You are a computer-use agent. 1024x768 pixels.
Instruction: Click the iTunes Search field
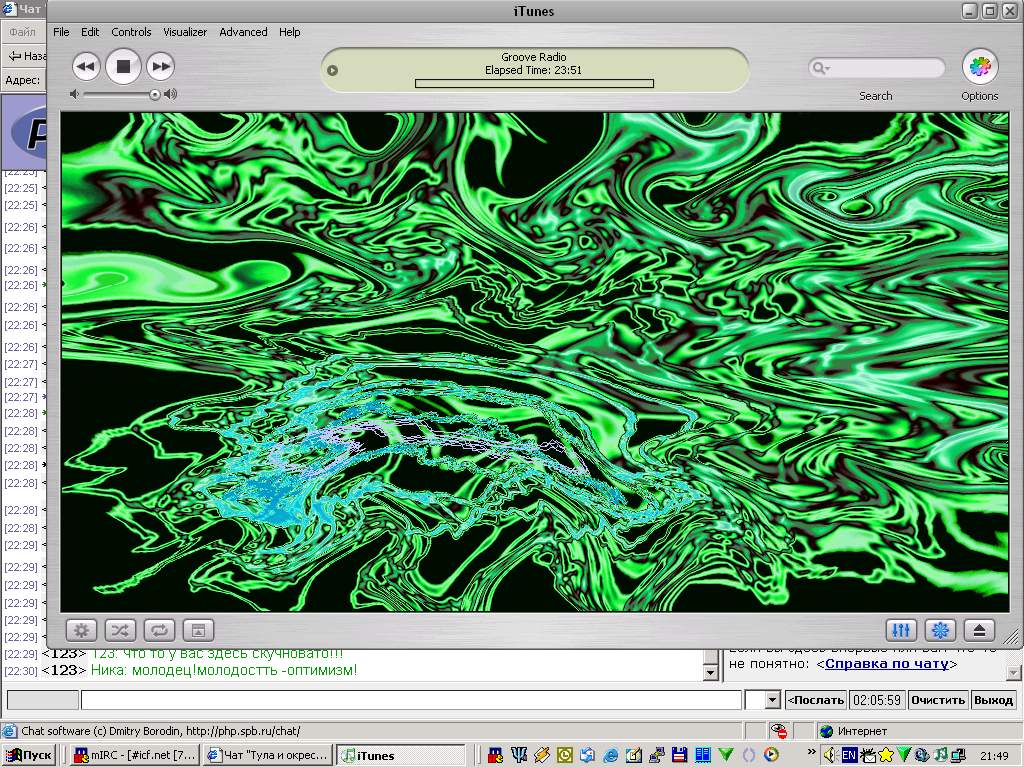click(x=877, y=68)
